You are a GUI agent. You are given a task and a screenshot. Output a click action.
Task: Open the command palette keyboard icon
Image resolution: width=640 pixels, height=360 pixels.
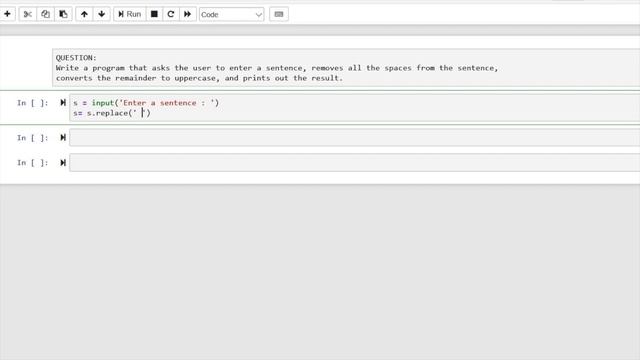pyautogui.click(x=279, y=14)
